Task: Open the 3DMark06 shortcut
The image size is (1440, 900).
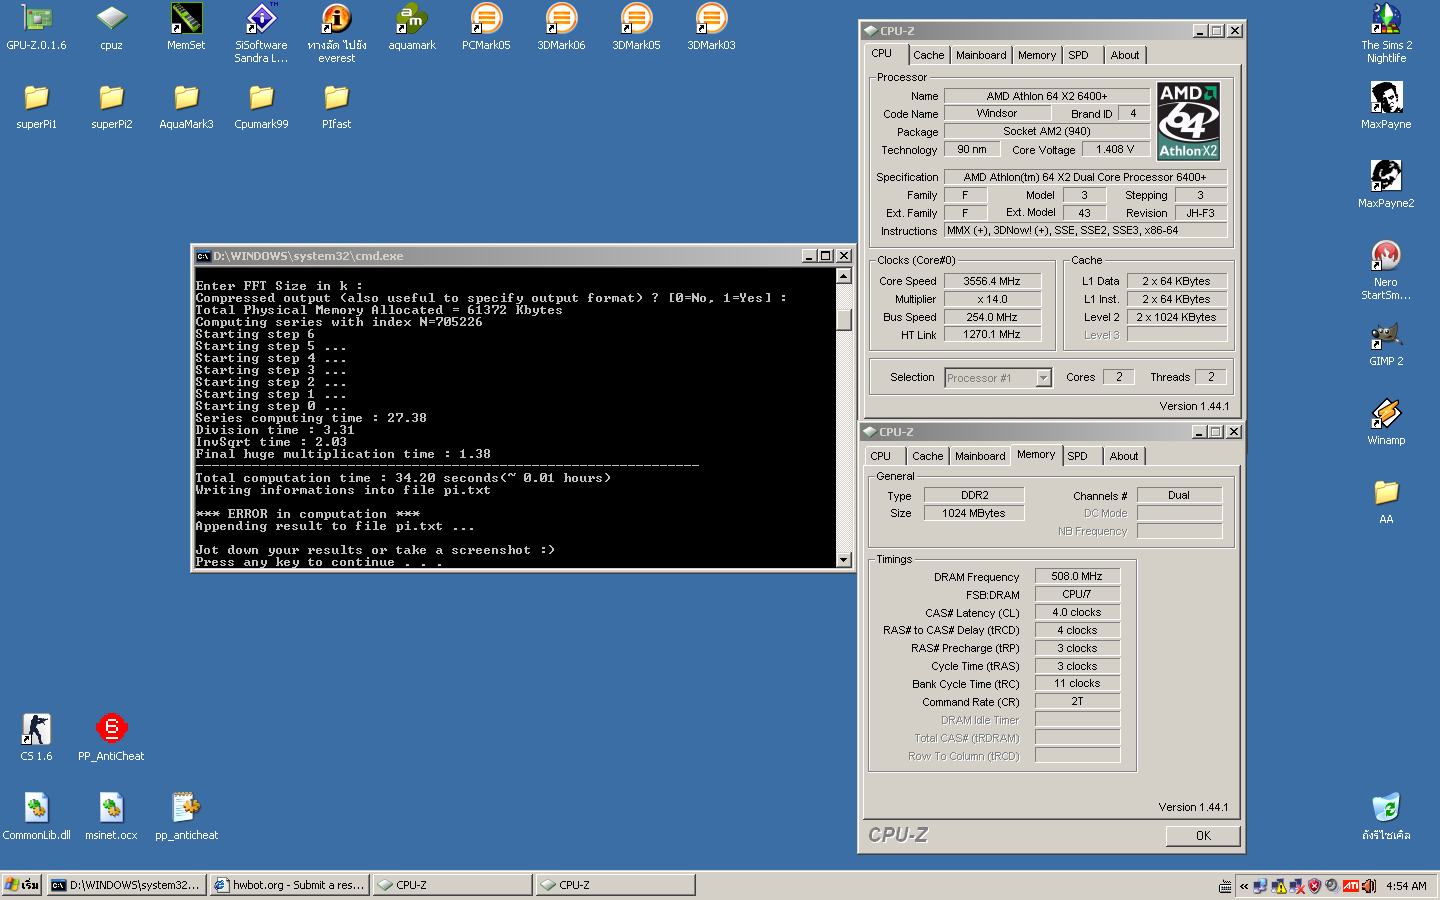Action: (561, 27)
